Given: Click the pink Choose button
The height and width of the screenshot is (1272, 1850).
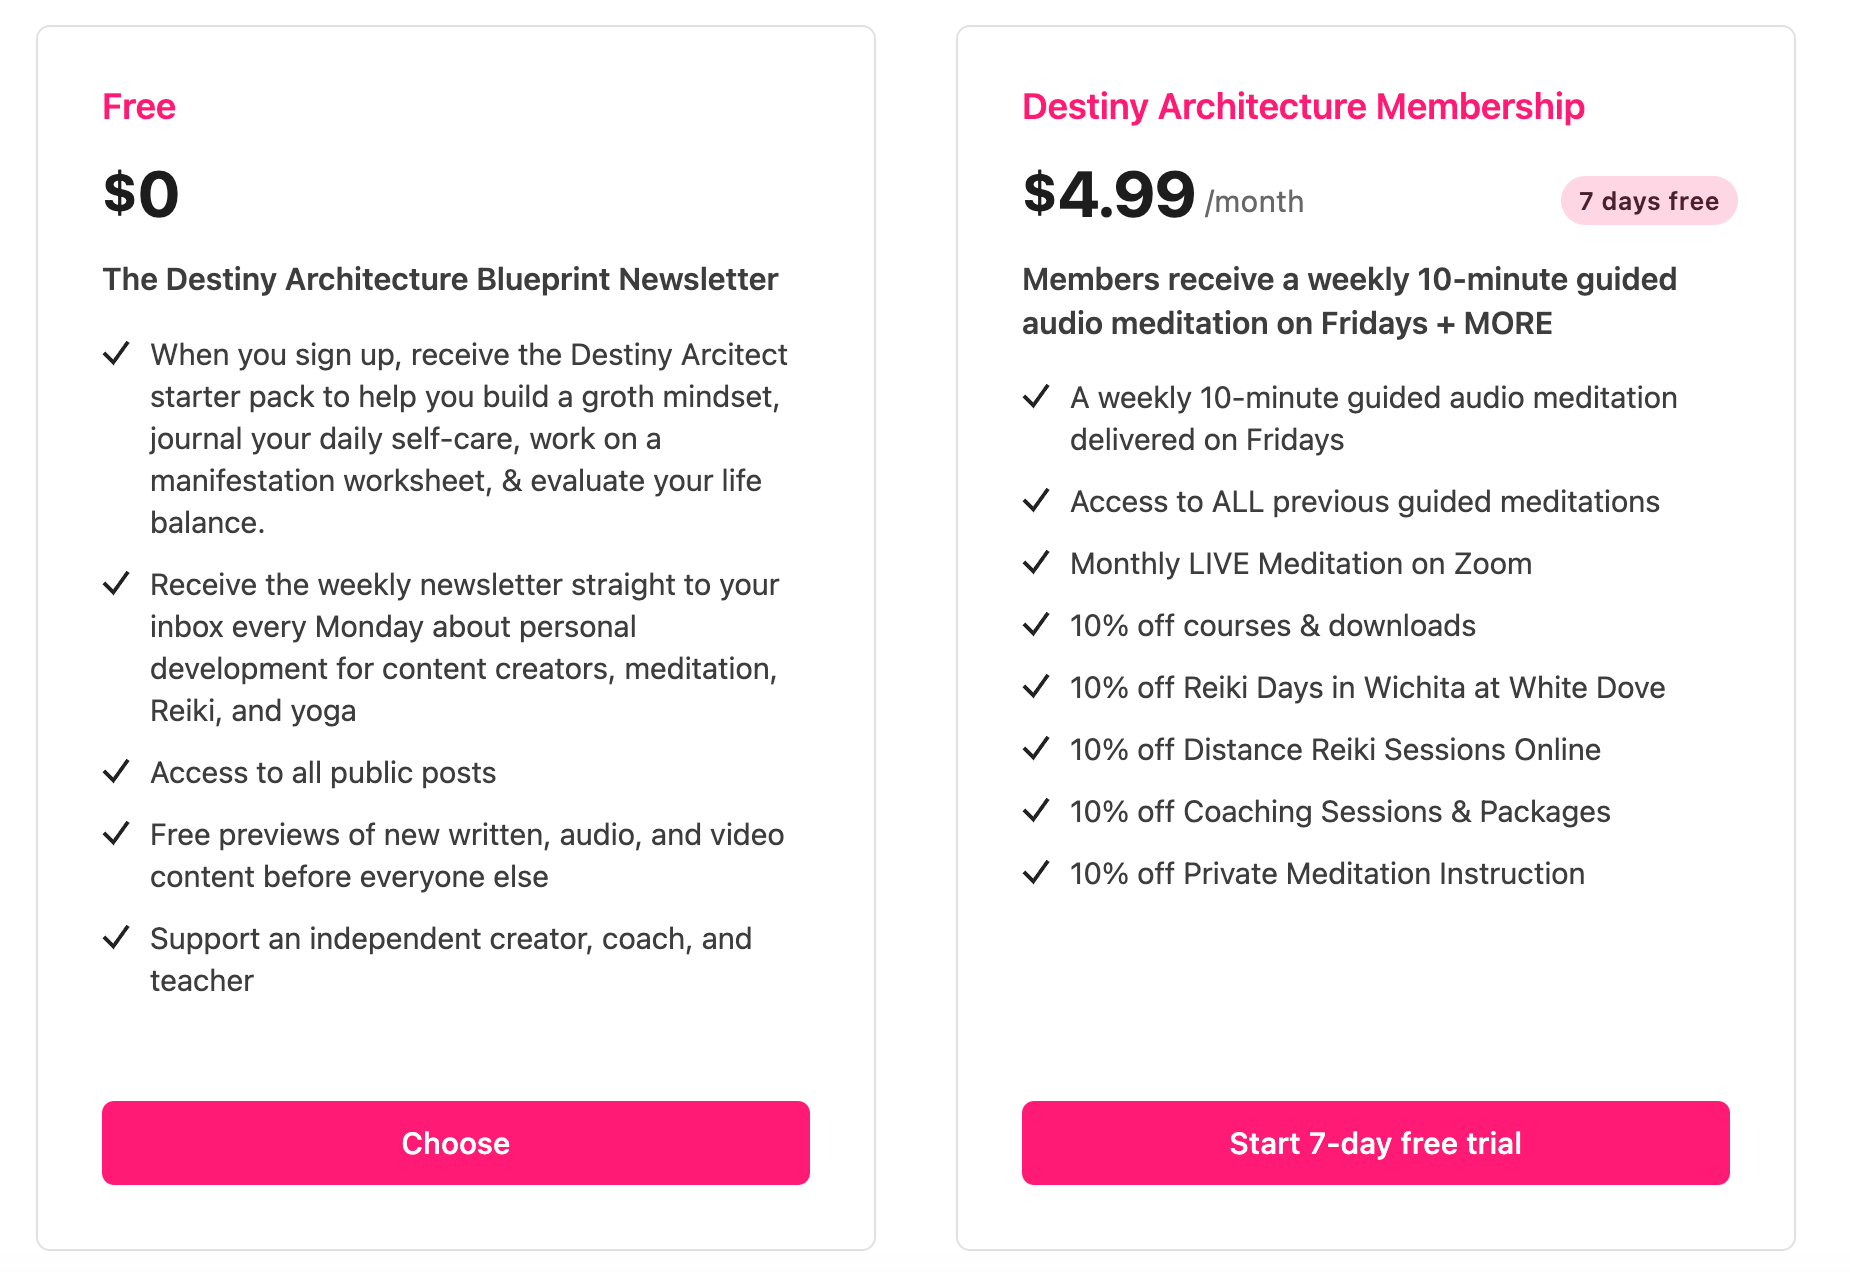Looking at the screenshot, I should [456, 1143].
